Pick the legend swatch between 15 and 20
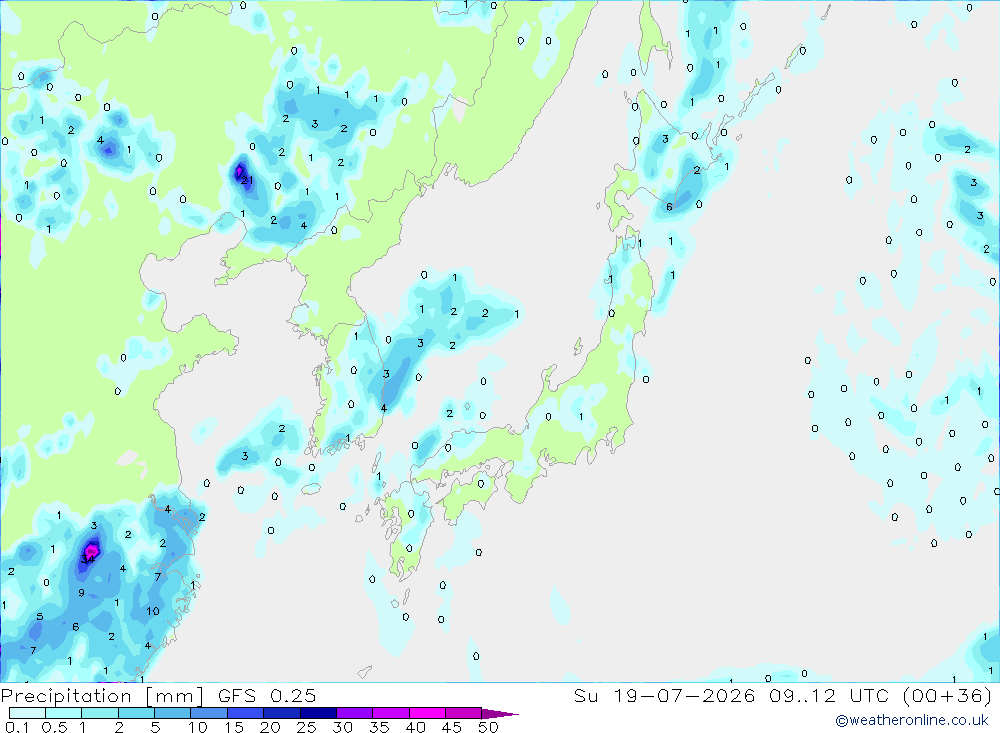 246,713
